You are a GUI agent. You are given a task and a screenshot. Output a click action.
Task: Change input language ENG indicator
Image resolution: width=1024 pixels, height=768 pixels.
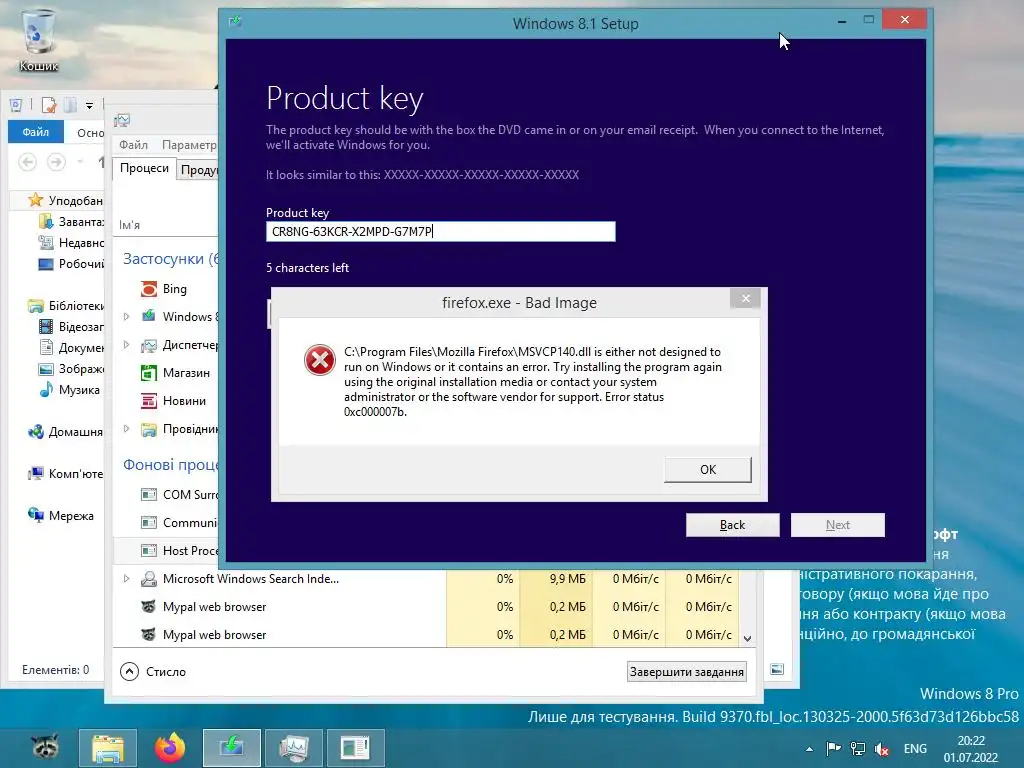point(915,748)
